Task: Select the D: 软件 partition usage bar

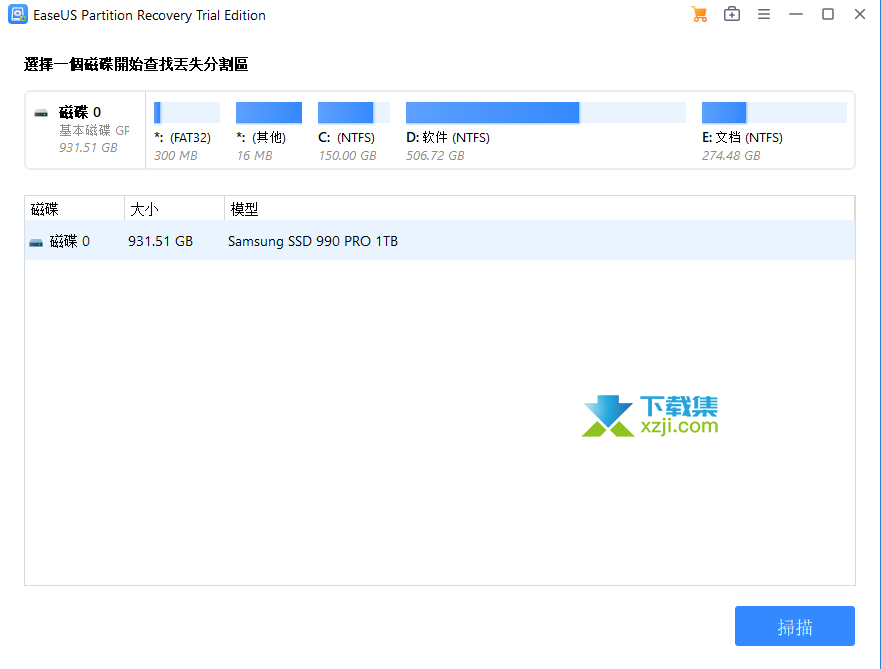Action: click(x=546, y=112)
